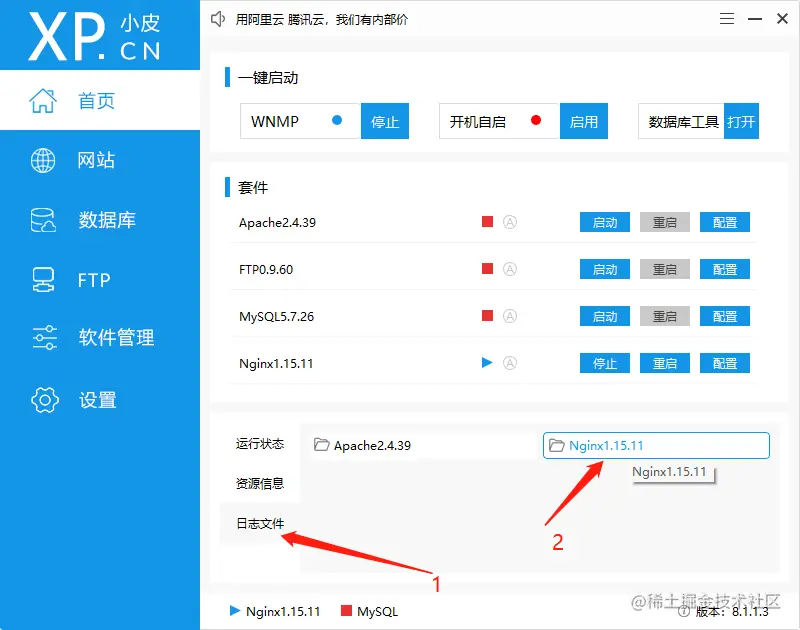The image size is (800, 630).
Task: Click the WNMP blue status dot
Action: click(337, 120)
